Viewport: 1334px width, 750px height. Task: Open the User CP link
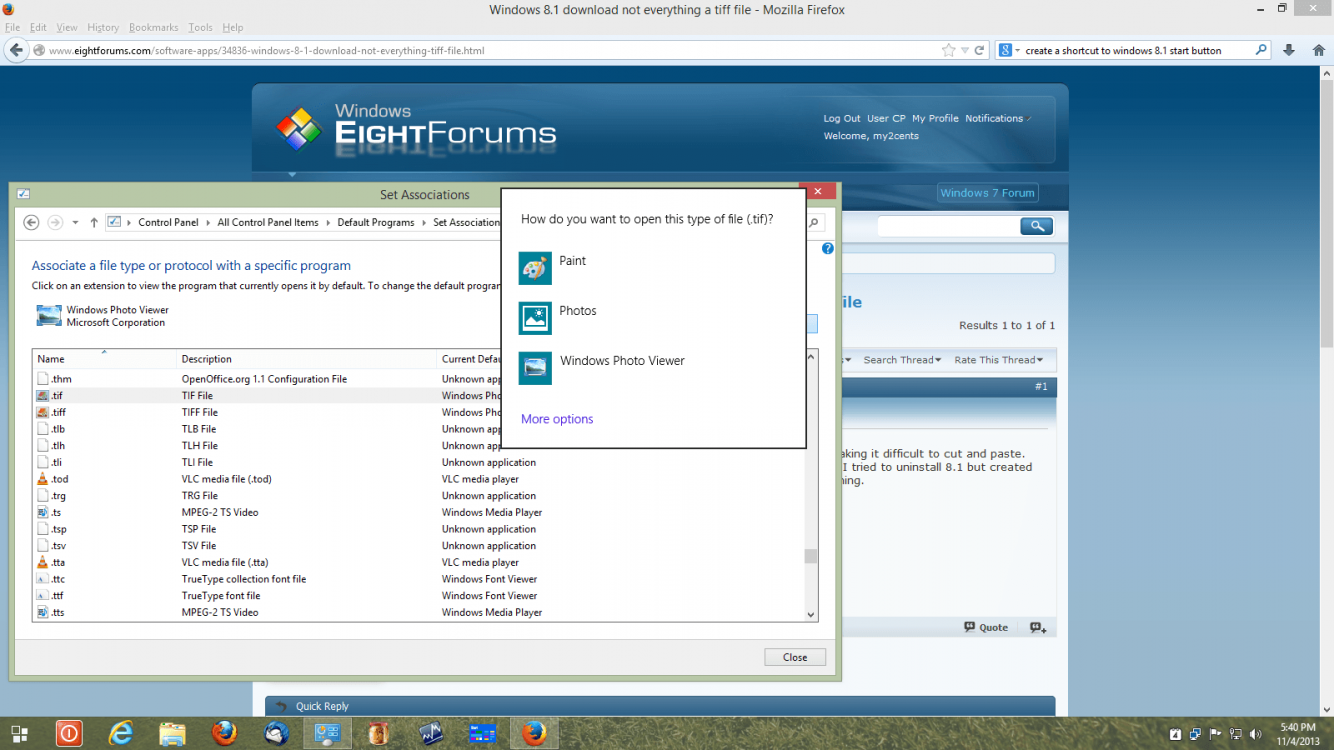point(886,118)
